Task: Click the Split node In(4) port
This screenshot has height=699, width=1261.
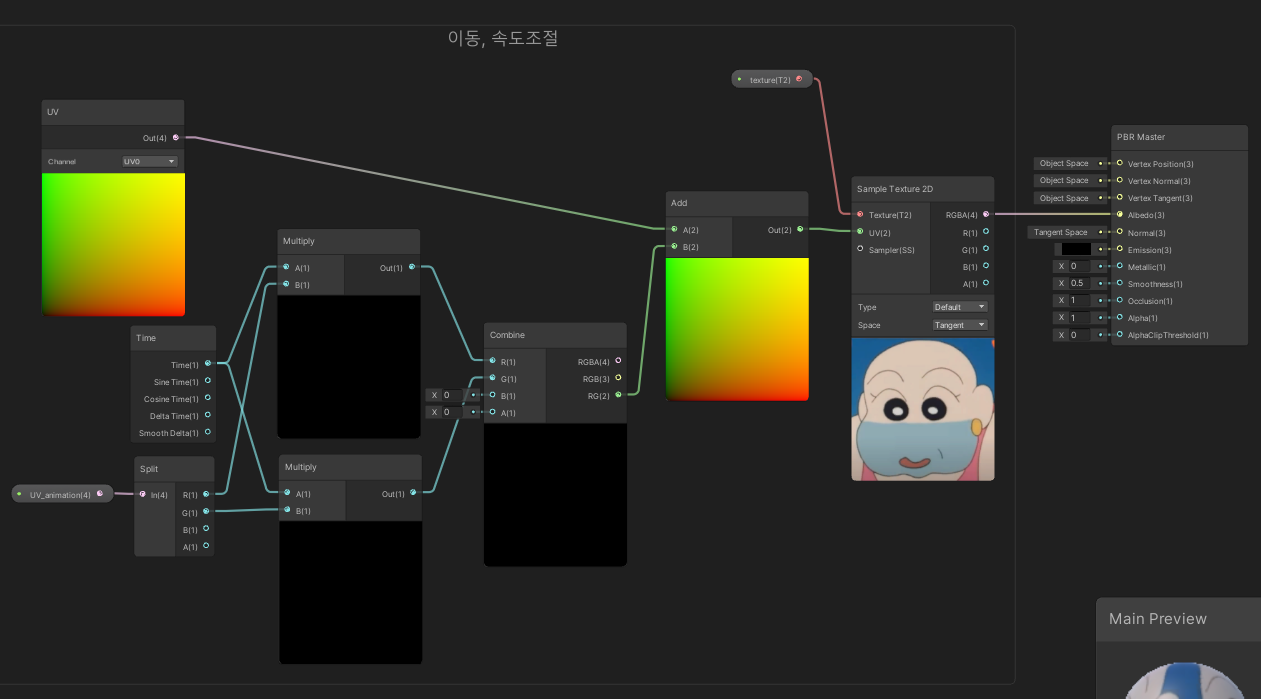Action: [143, 494]
